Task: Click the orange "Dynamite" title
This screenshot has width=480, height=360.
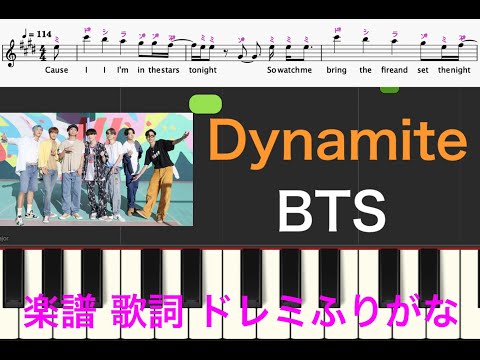Action: [x=338, y=143]
